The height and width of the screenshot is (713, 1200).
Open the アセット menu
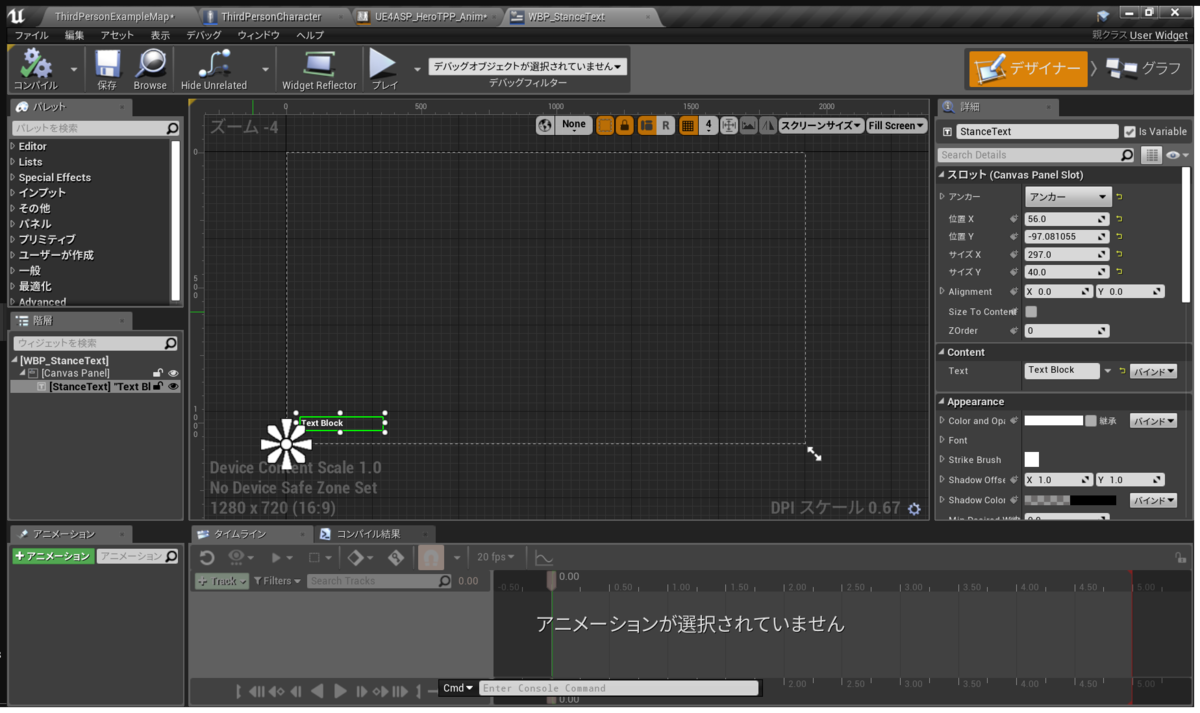[117, 35]
